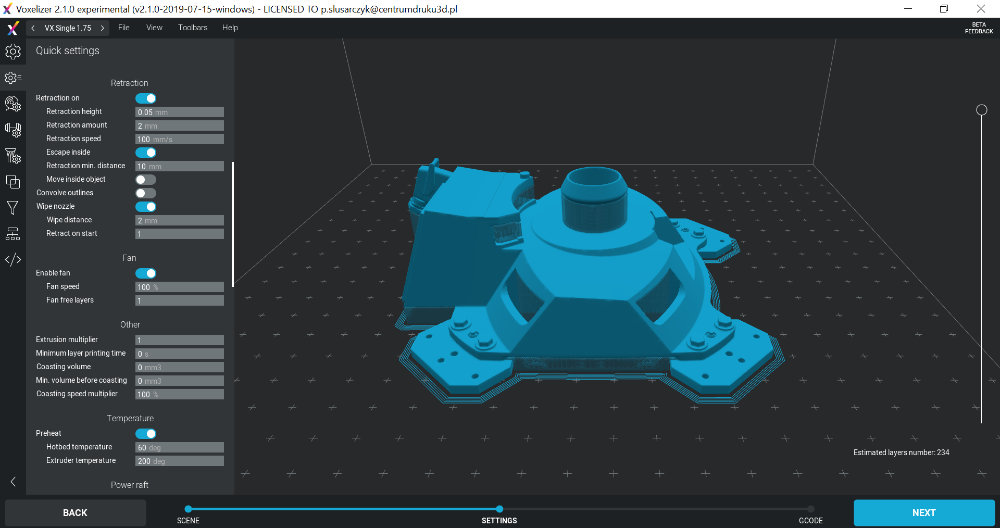1000x528 pixels.
Task: Open the File menu
Action: [x=124, y=28]
